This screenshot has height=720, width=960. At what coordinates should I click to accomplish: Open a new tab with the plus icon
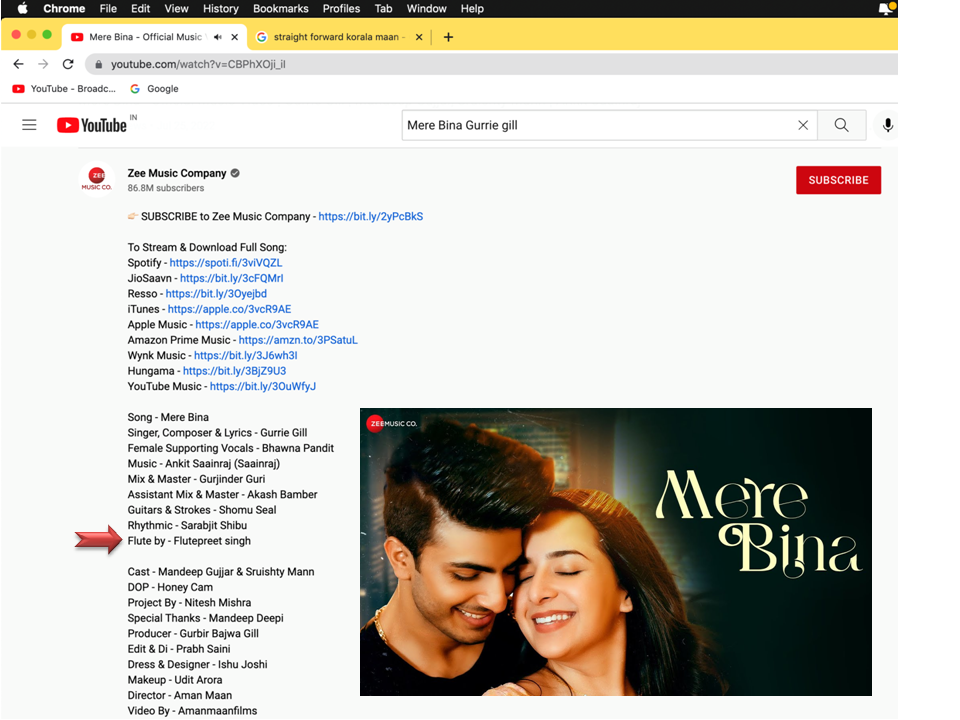(448, 37)
